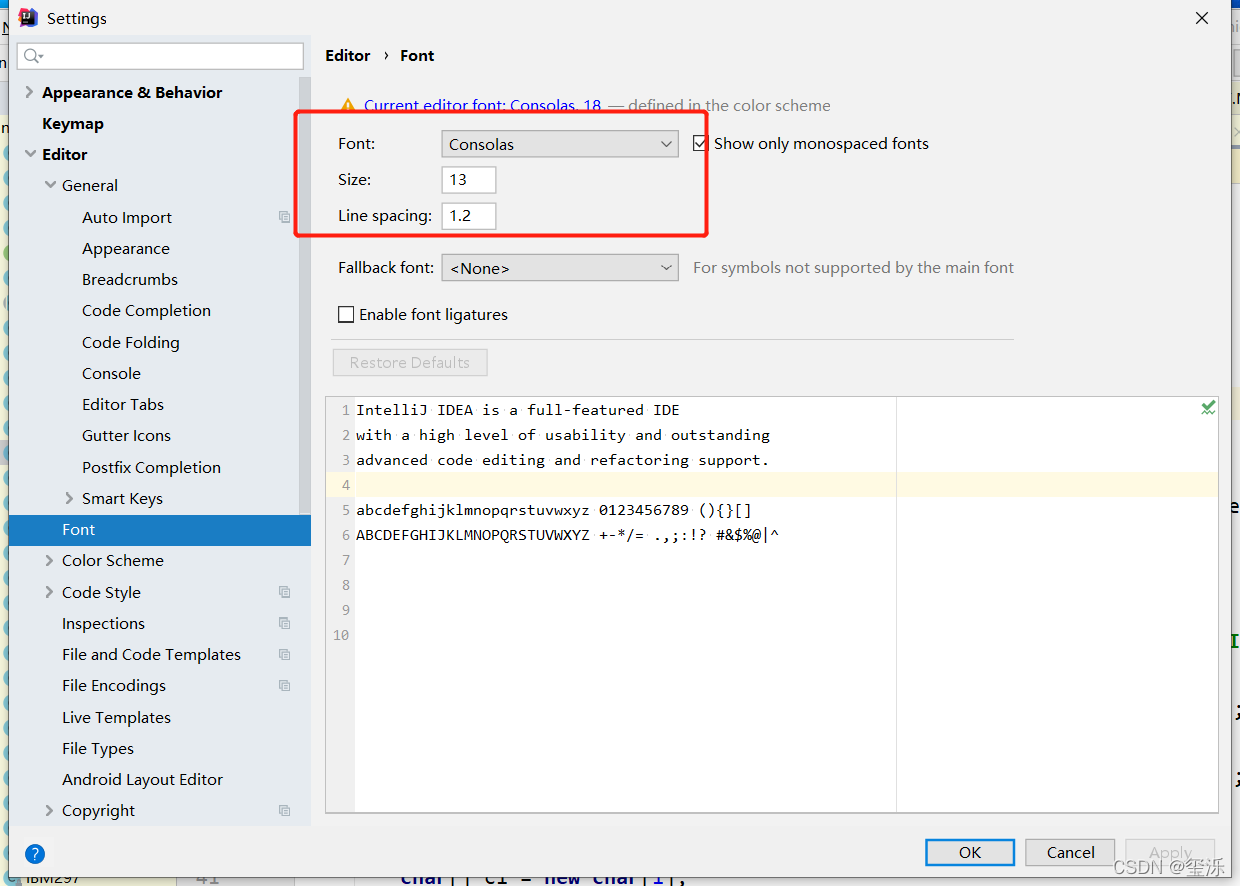1240x886 pixels.
Task: Click the per-project copy icon beside Copyright
Action: (x=284, y=810)
